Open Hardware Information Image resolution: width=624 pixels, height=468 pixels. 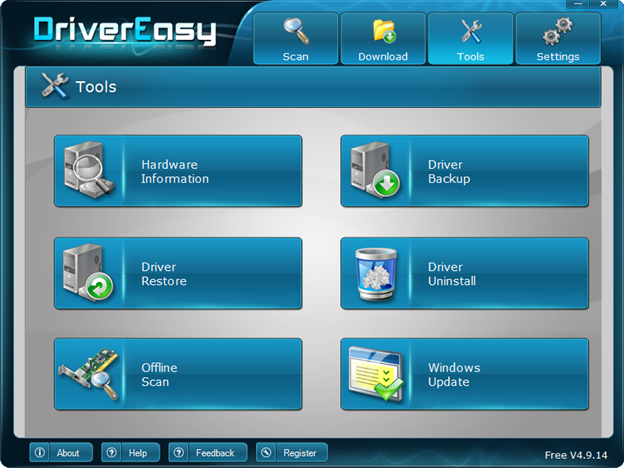pyautogui.click(x=178, y=171)
